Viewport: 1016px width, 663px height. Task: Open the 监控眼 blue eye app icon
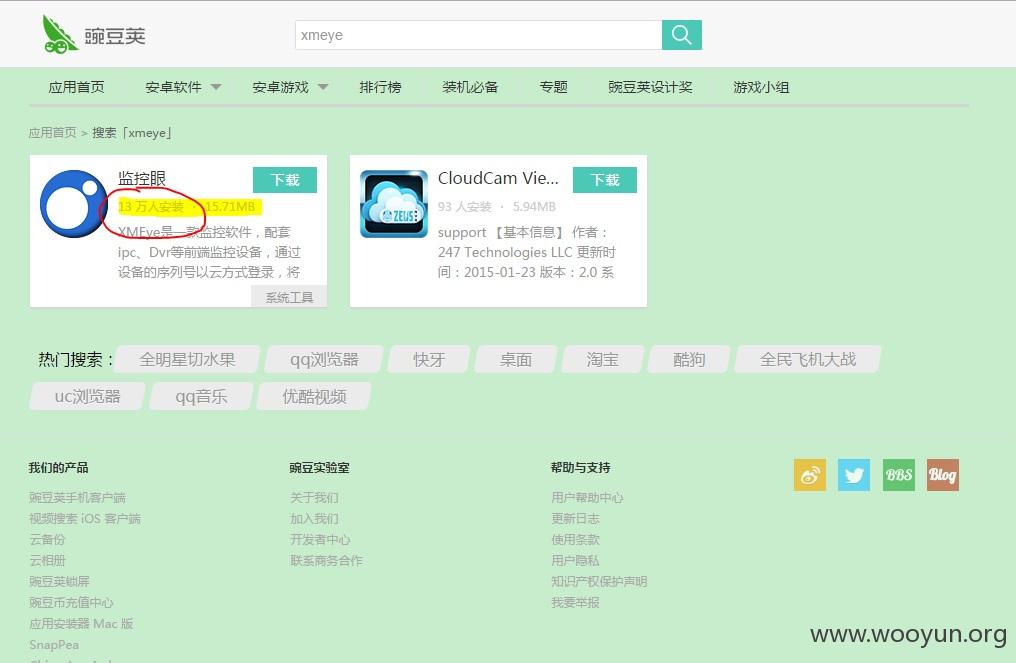click(x=74, y=204)
